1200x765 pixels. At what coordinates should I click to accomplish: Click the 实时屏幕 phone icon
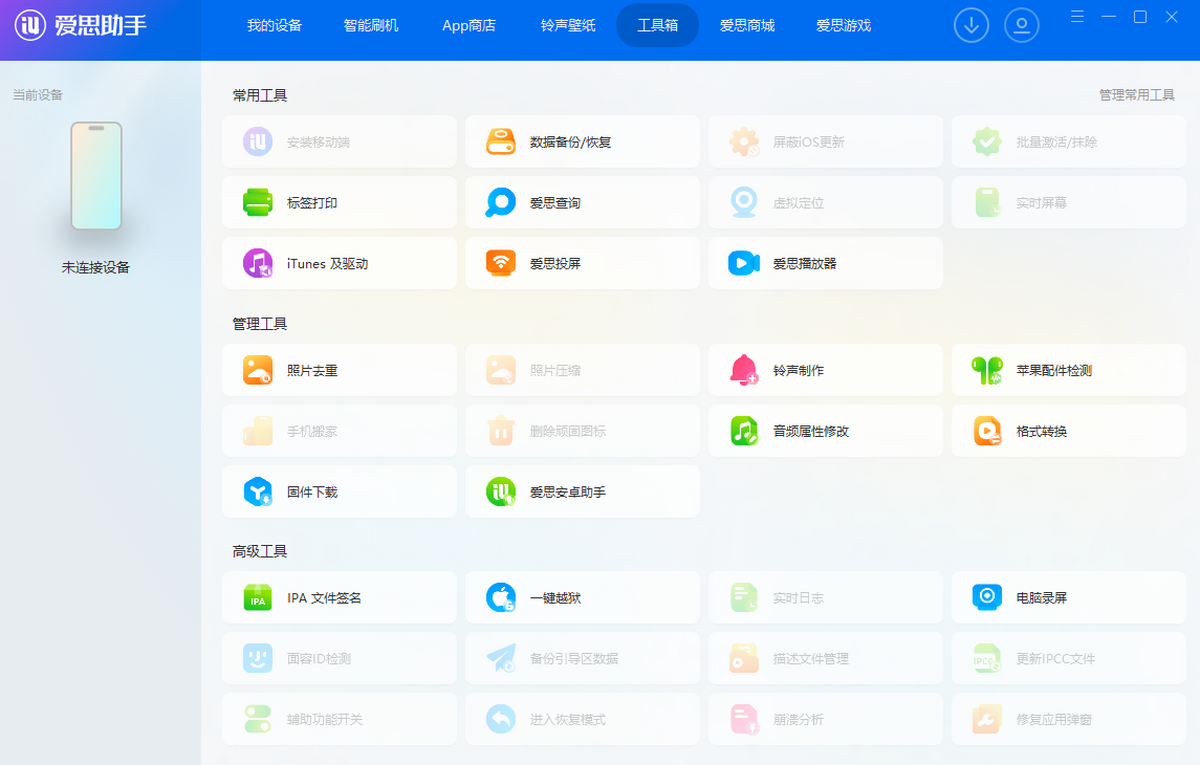pos(987,202)
